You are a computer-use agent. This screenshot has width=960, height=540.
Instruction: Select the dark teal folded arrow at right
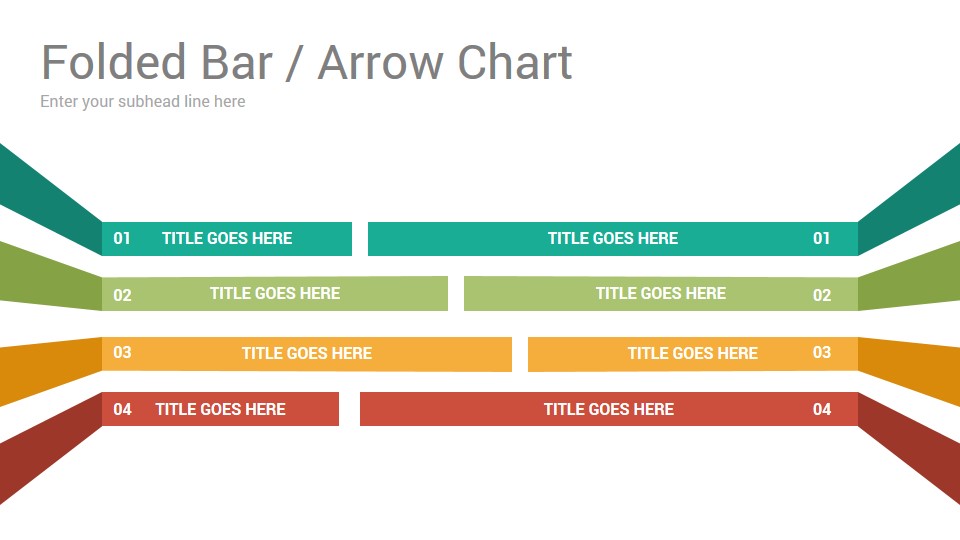tap(909, 199)
